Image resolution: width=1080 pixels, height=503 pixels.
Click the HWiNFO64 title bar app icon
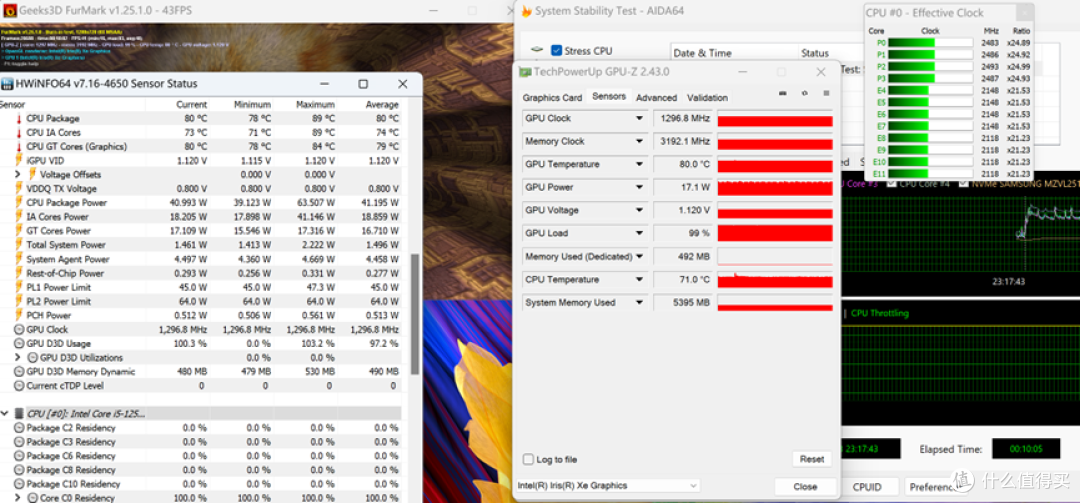pyautogui.click(x=7, y=84)
